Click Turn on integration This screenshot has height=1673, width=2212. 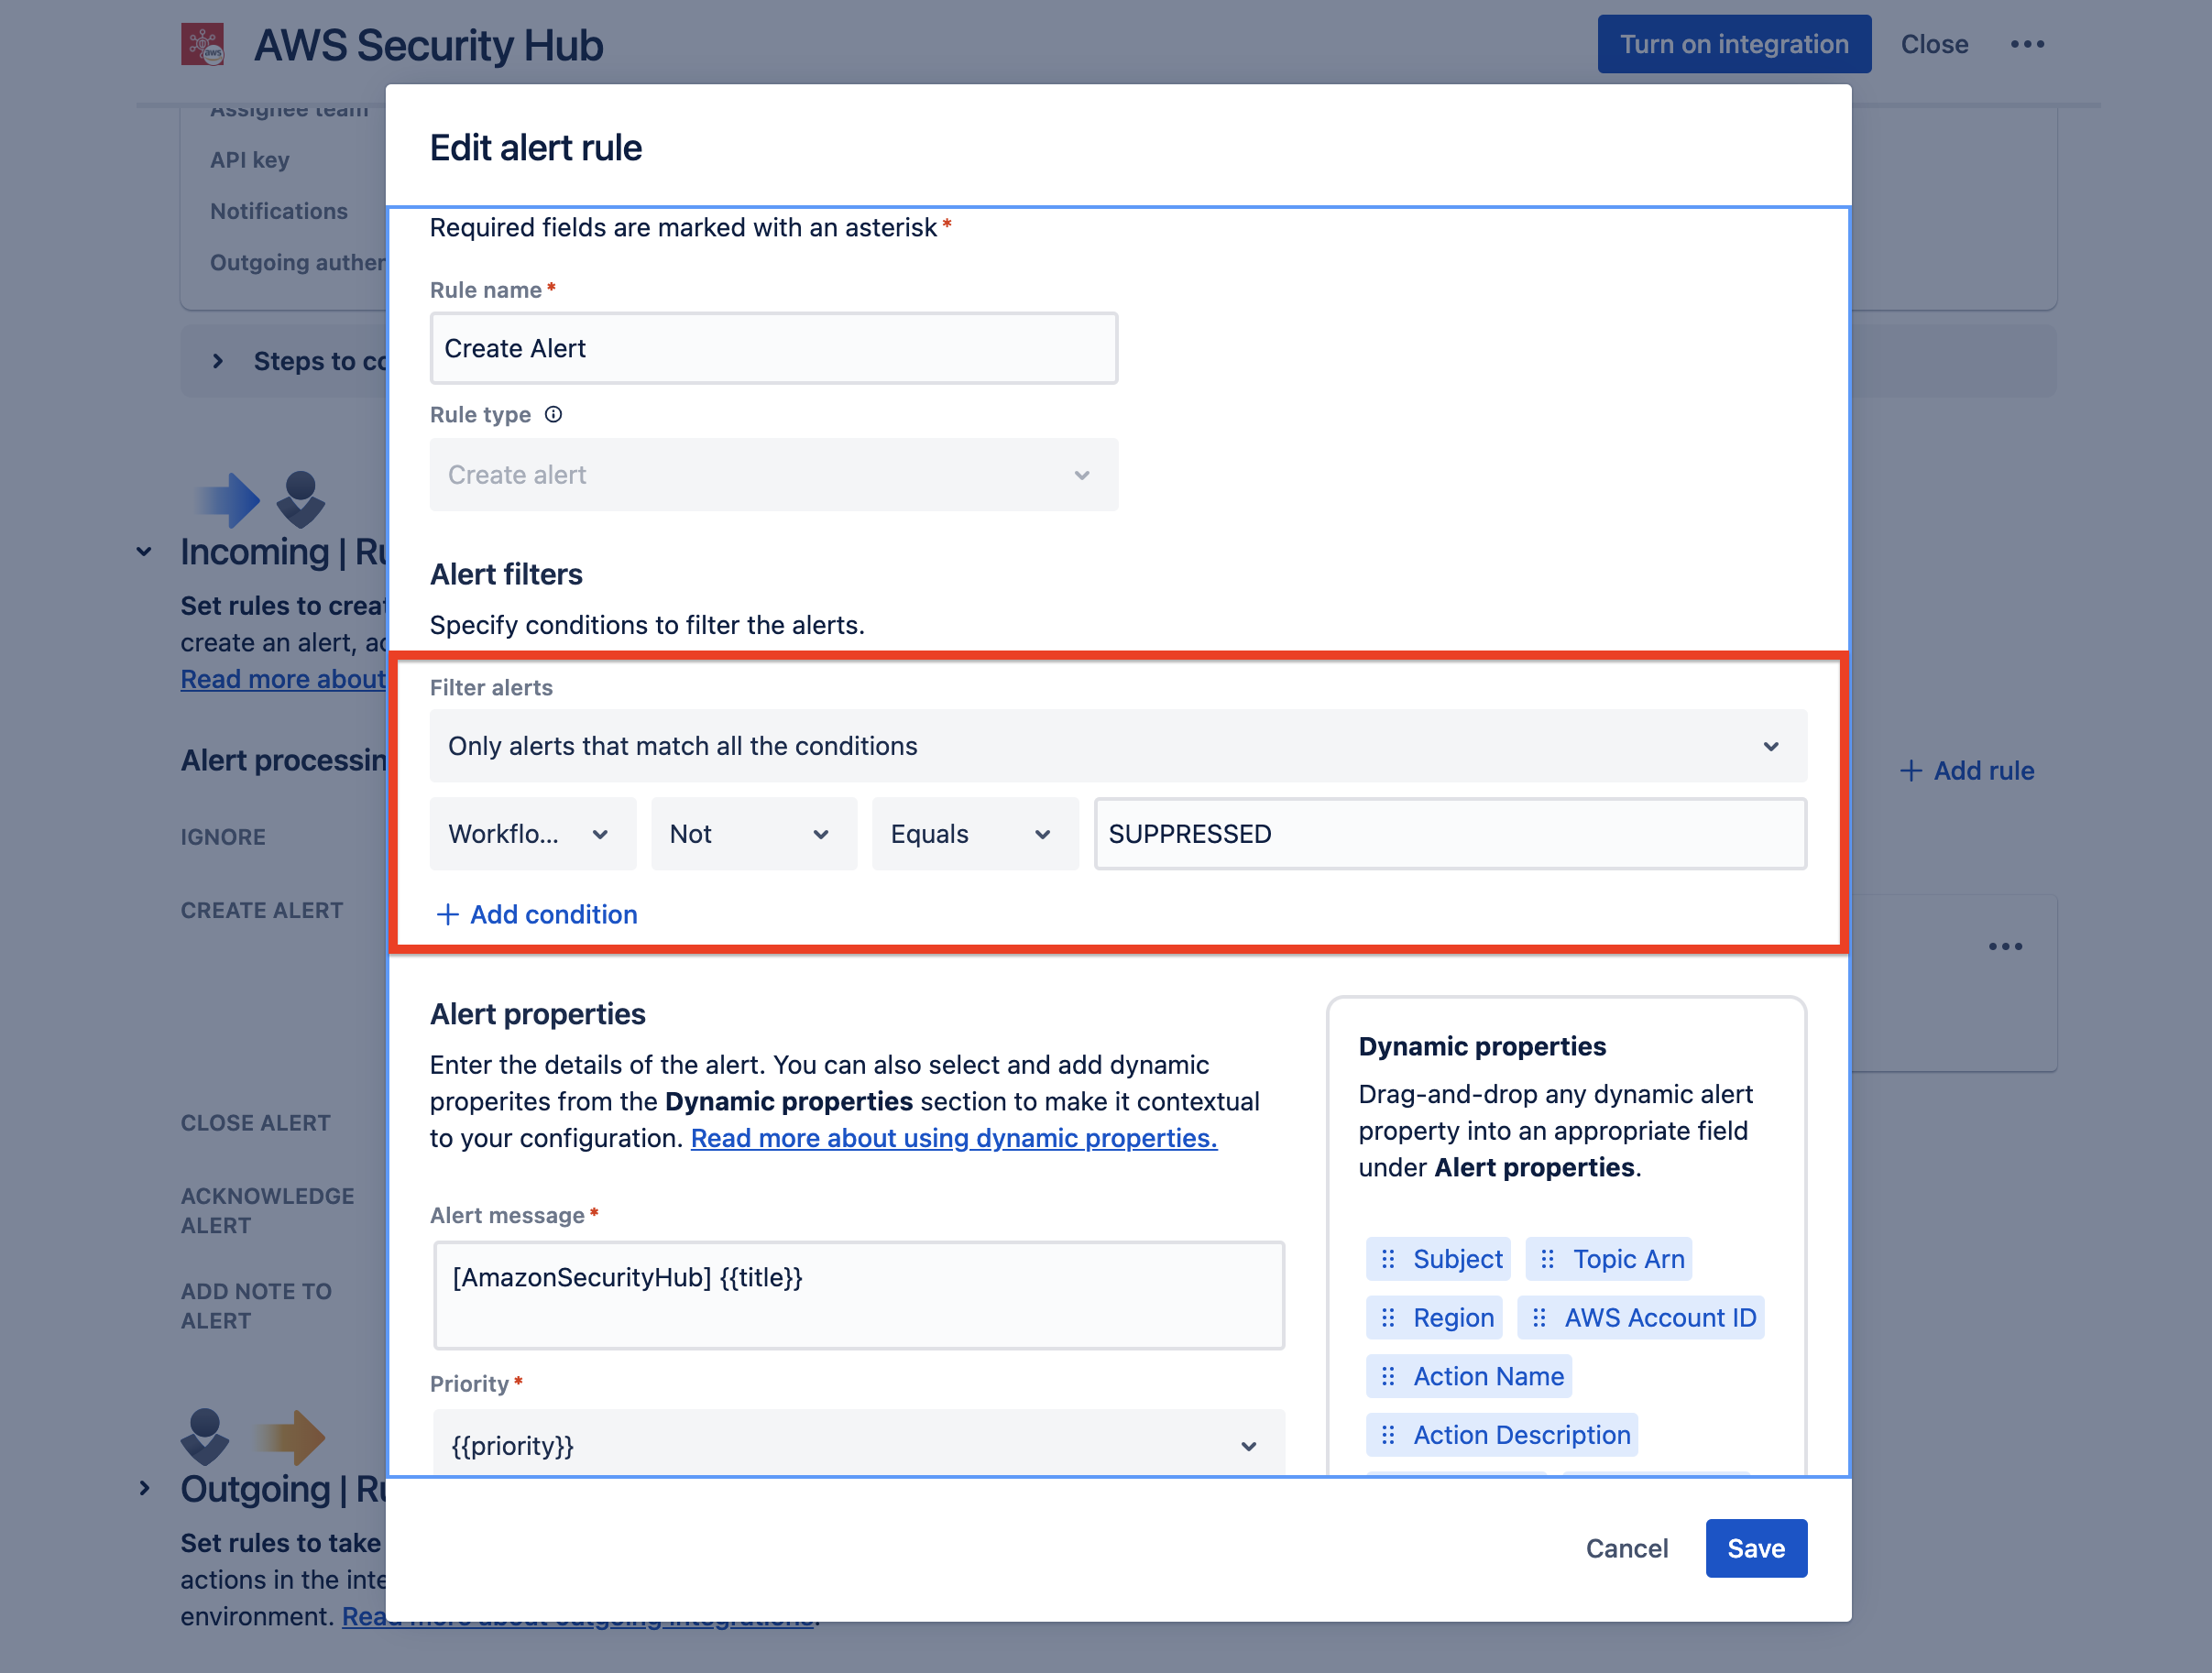(x=1734, y=43)
